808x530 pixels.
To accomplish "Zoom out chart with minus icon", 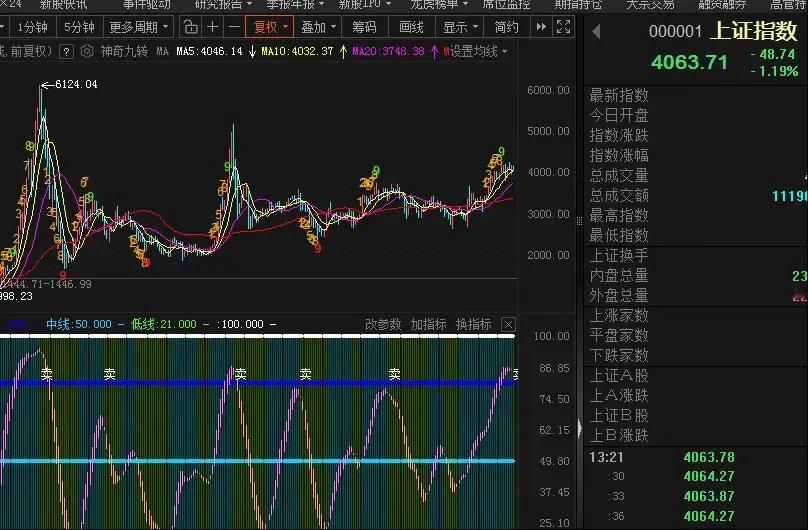I will (x=234, y=27).
